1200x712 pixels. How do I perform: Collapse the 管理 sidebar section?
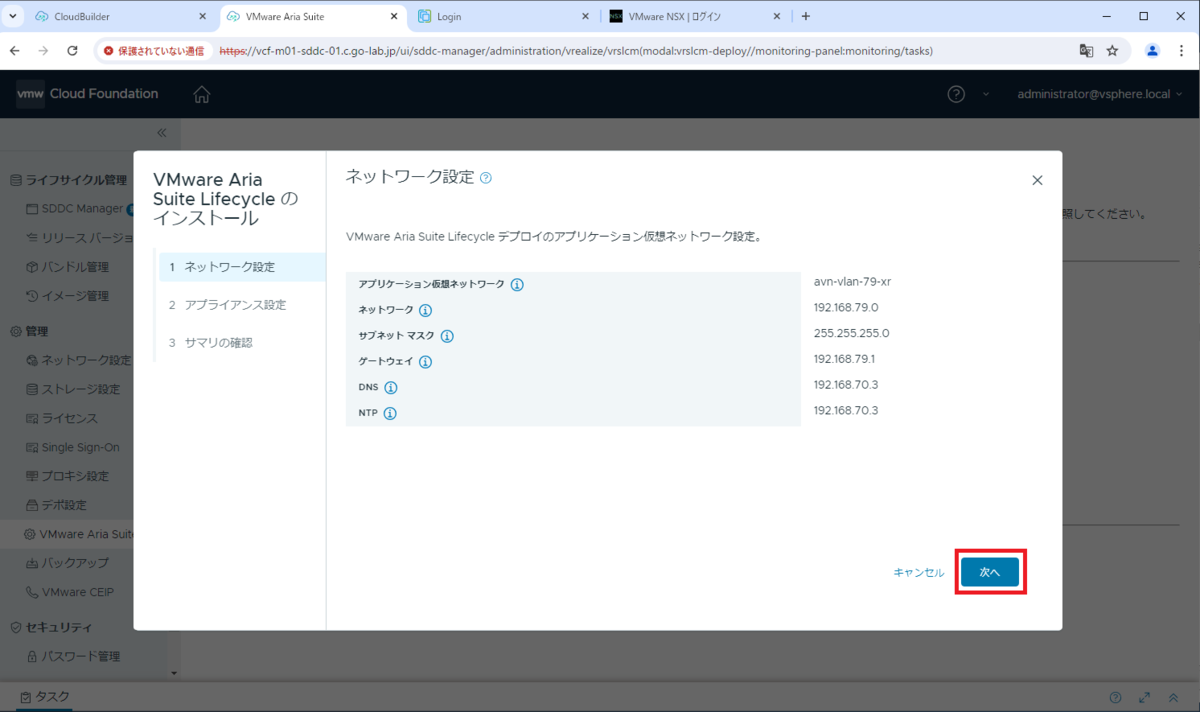click(x=28, y=331)
